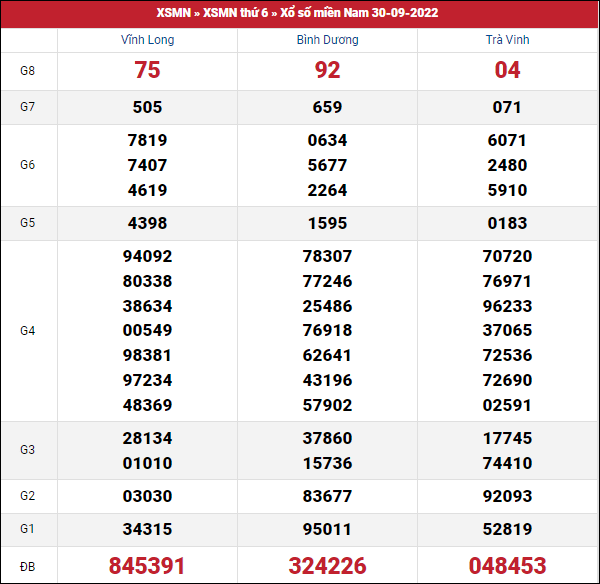Click the G8 row label

pyautogui.click(x=28, y=71)
